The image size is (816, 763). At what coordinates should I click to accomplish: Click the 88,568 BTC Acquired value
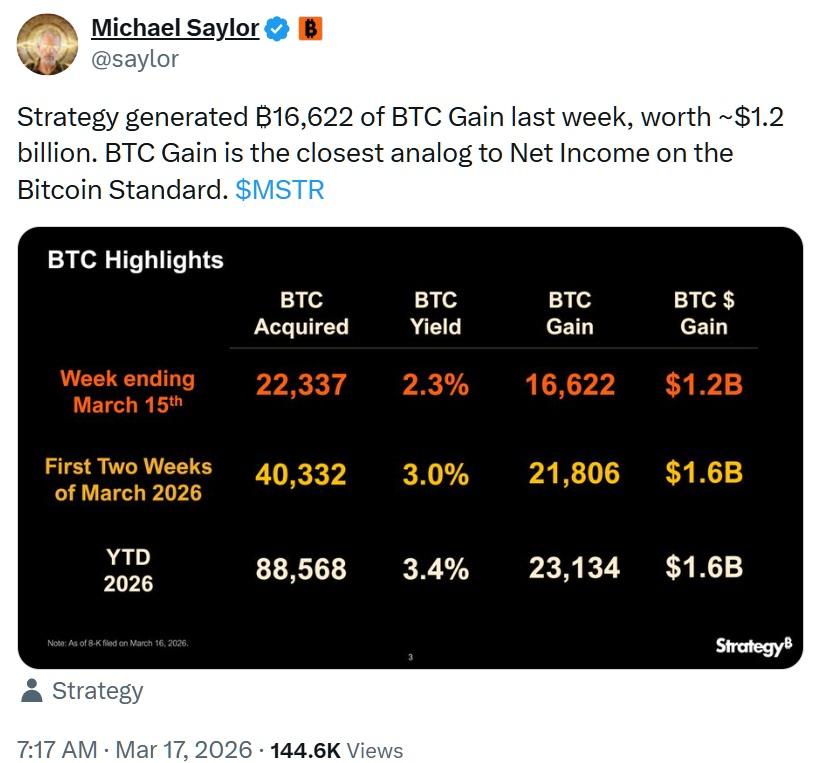click(x=301, y=570)
